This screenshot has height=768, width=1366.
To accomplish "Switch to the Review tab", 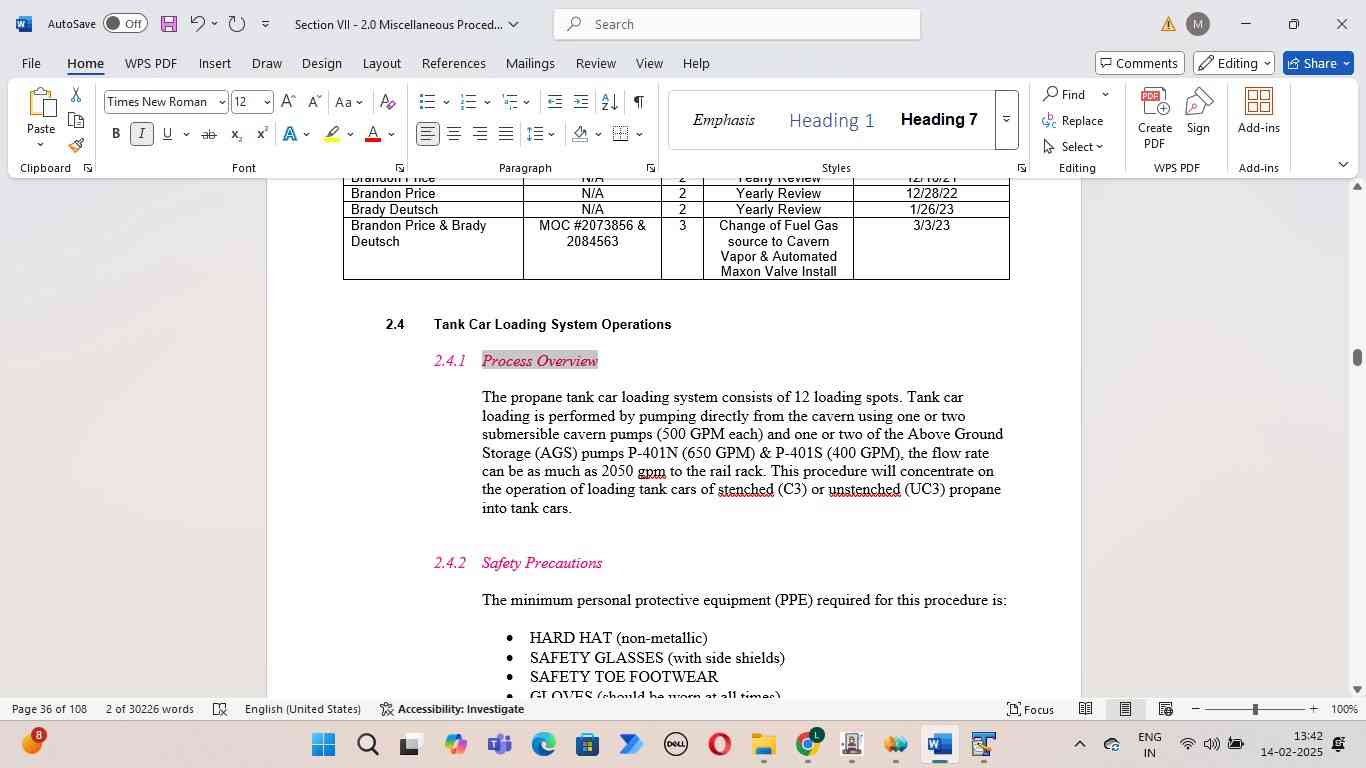I will coord(595,63).
